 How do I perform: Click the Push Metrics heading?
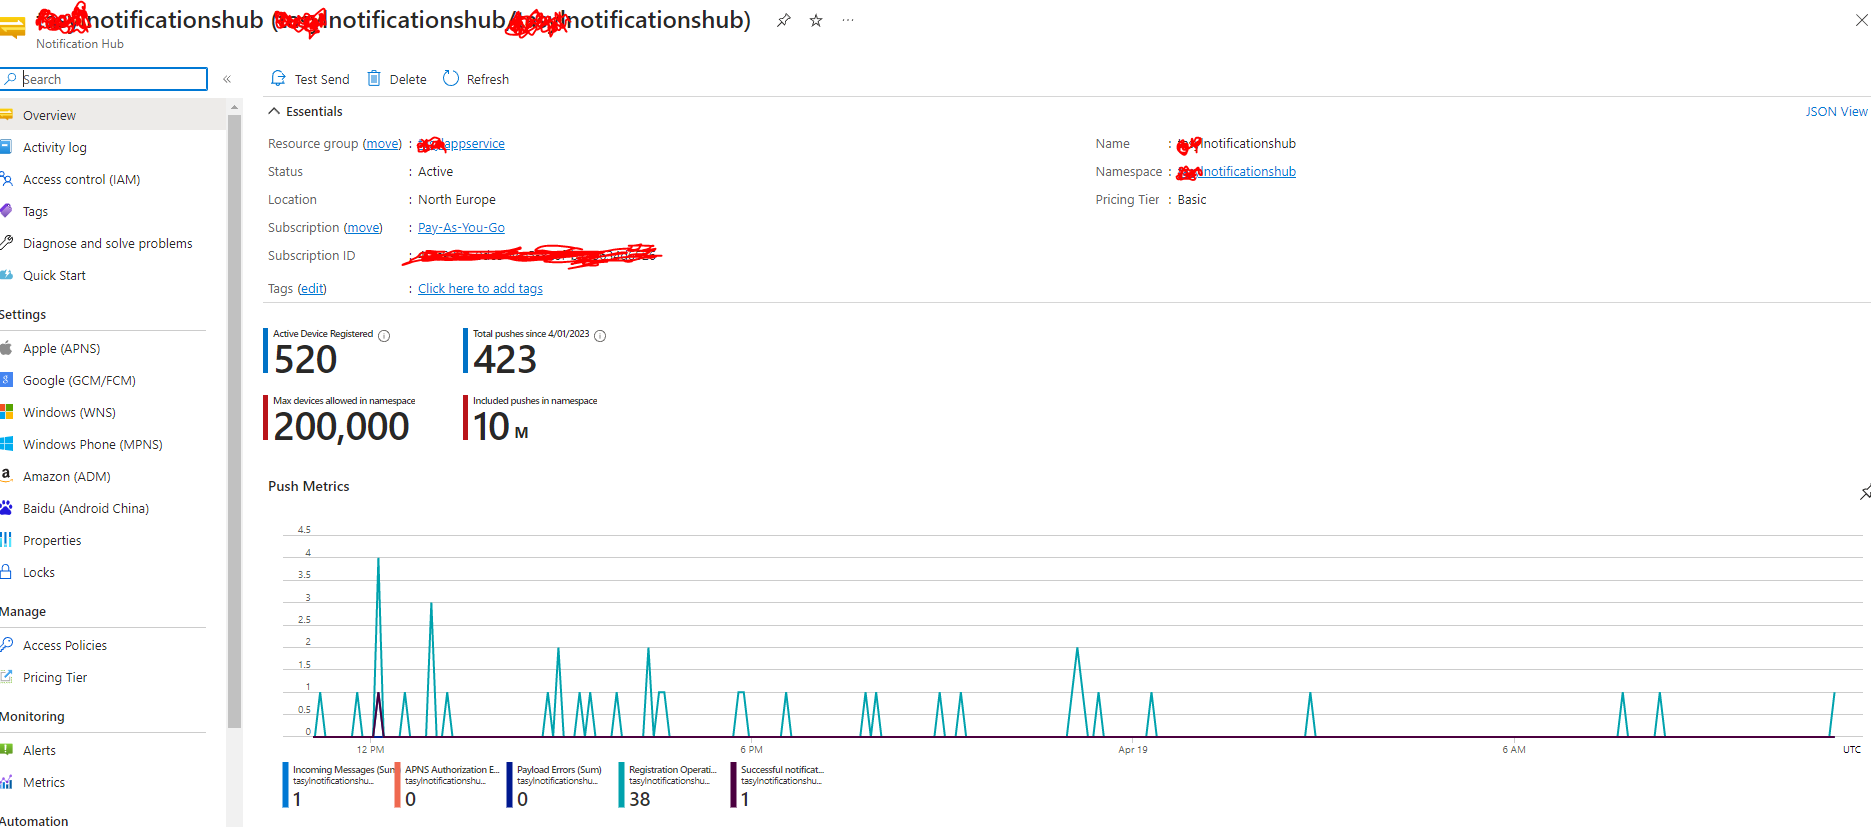point(309,487)
